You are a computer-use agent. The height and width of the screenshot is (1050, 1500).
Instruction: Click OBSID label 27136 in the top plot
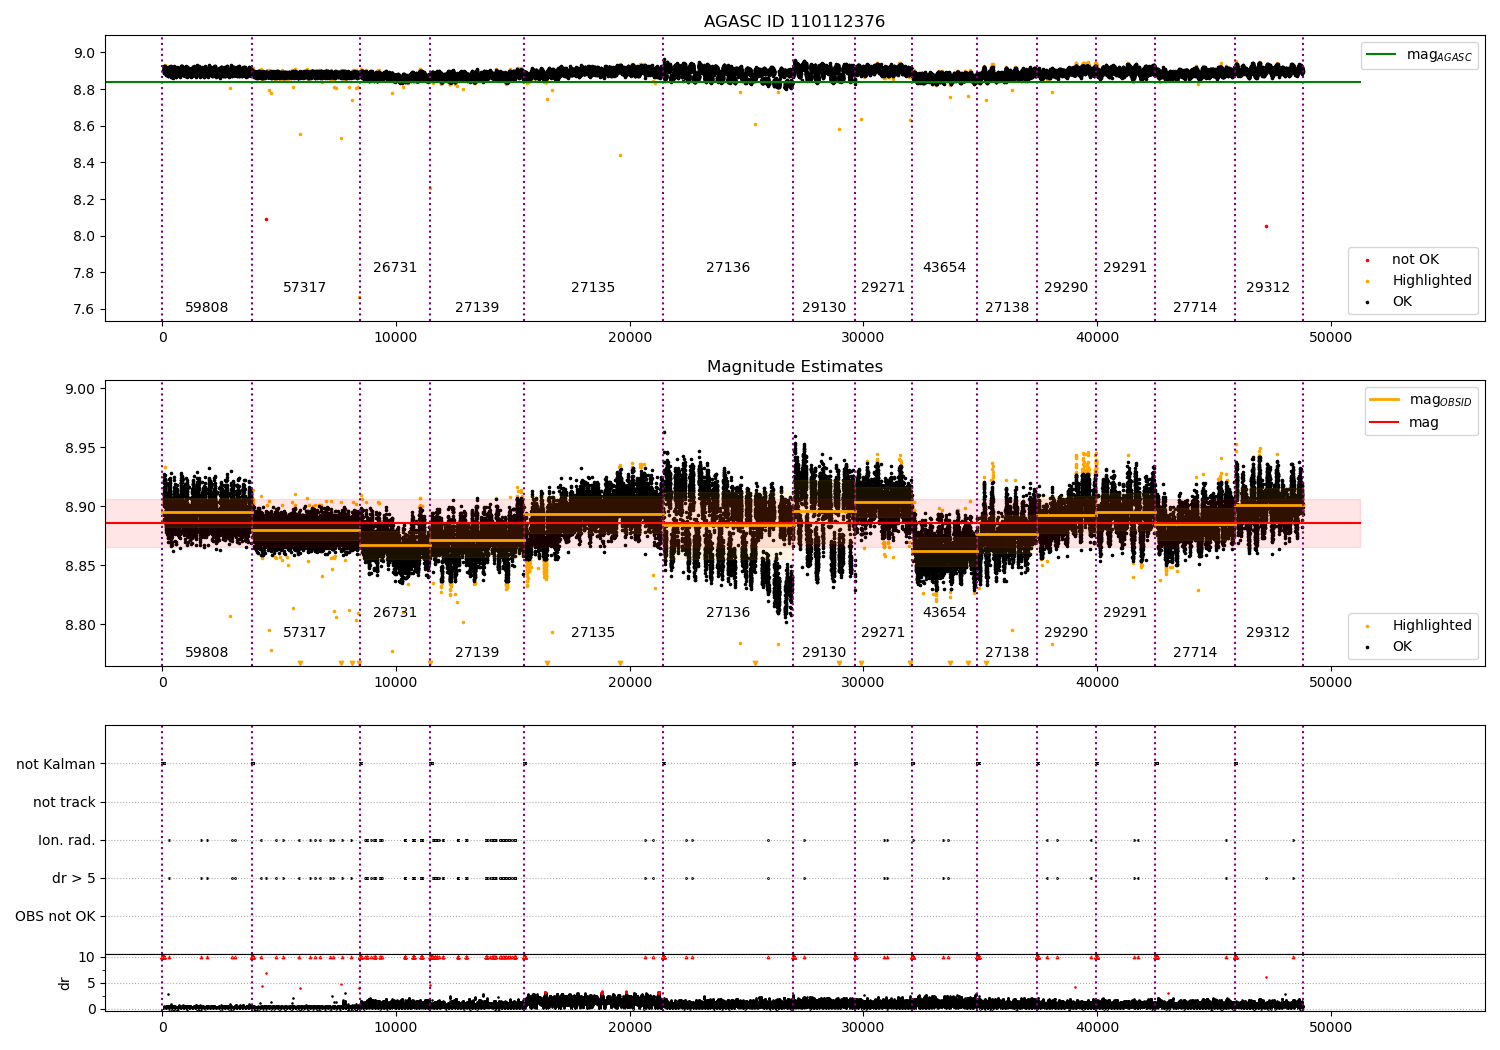point(728,268)
